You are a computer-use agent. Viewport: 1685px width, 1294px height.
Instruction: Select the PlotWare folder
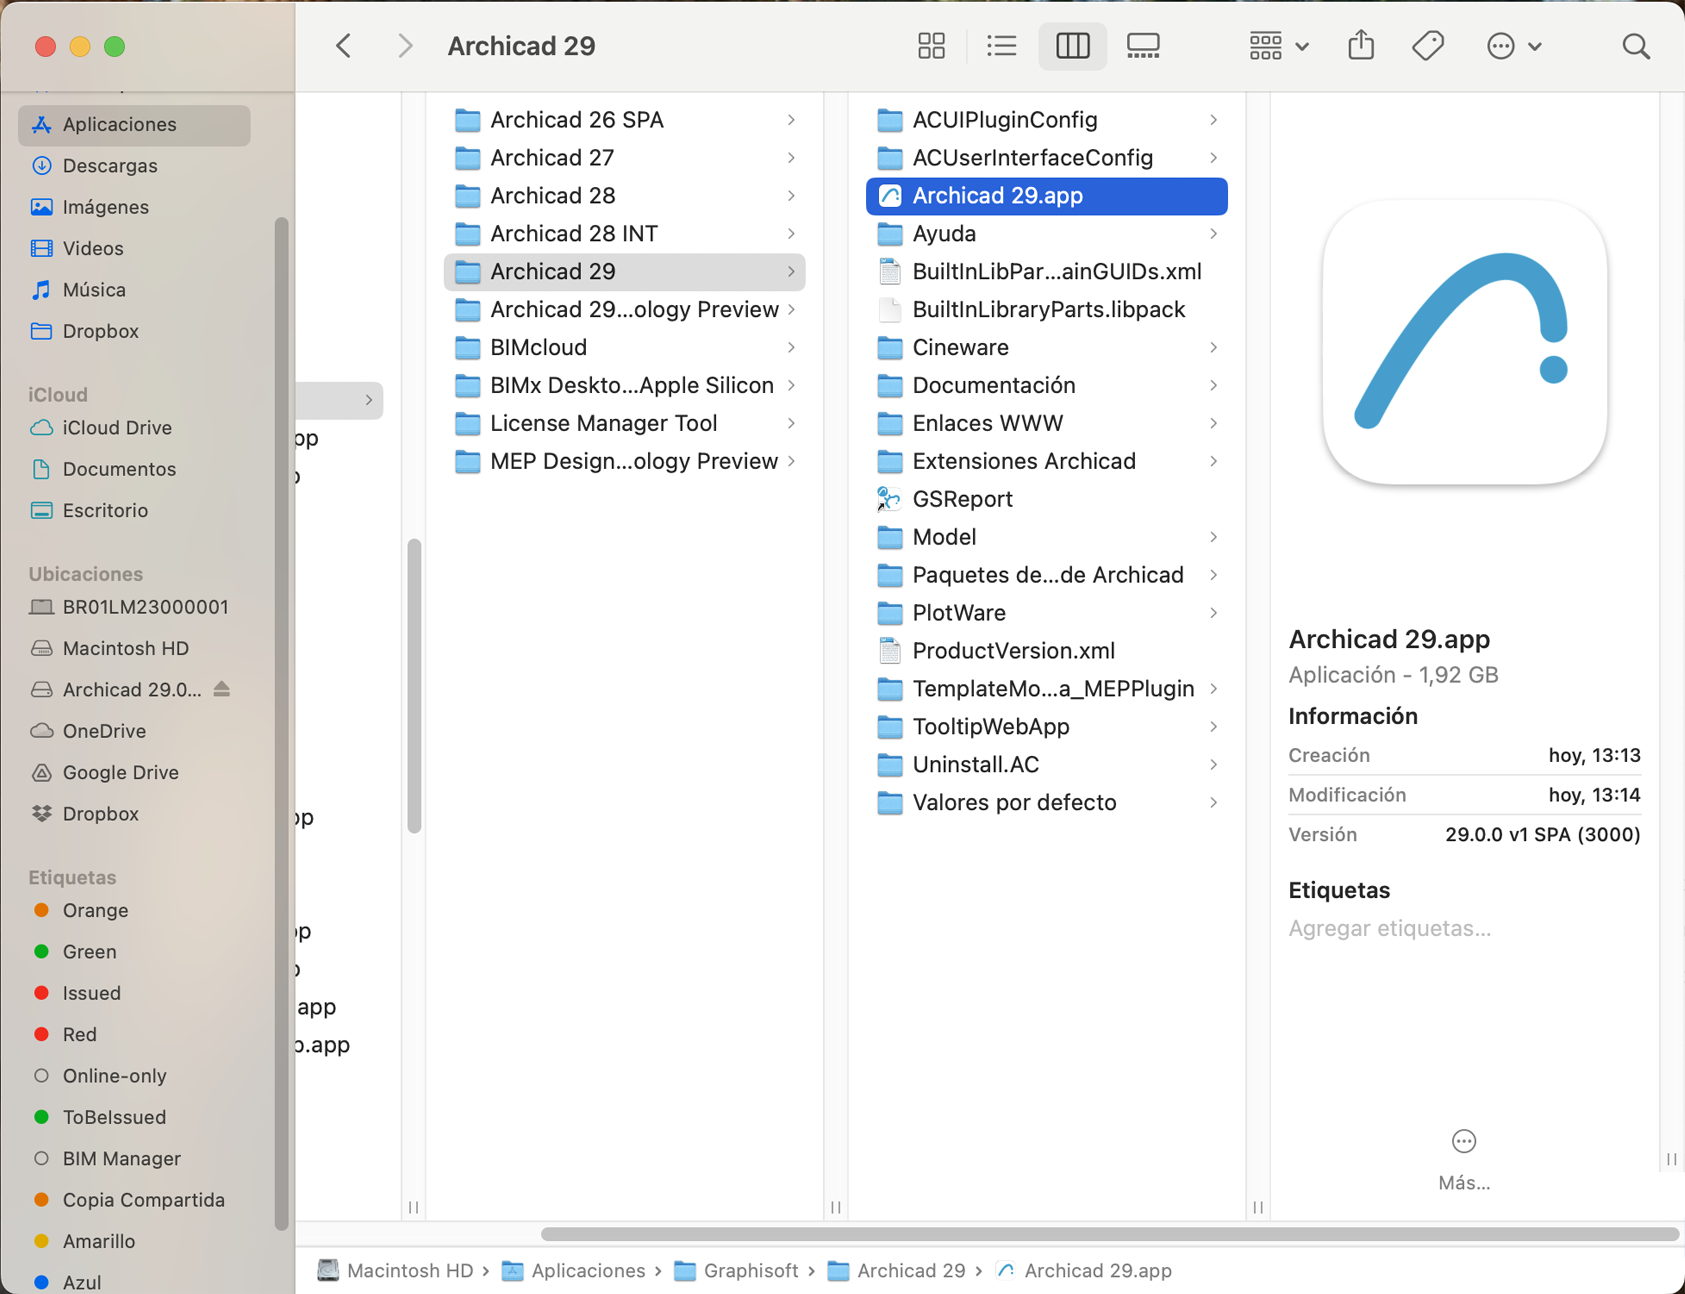[1046, 613]
